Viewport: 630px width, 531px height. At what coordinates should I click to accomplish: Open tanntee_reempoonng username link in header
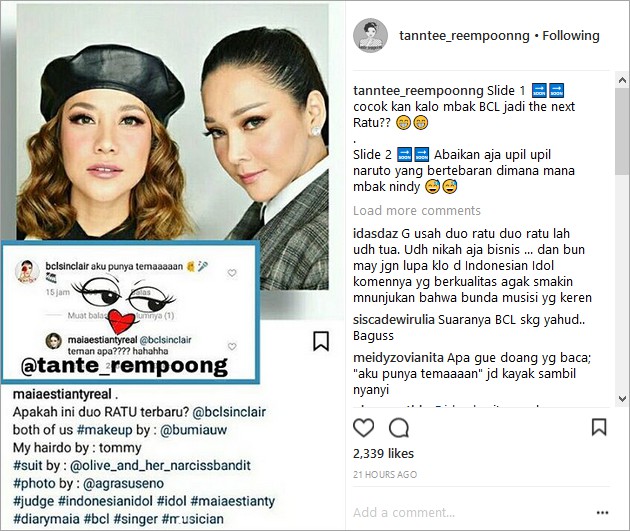point(464,36)
